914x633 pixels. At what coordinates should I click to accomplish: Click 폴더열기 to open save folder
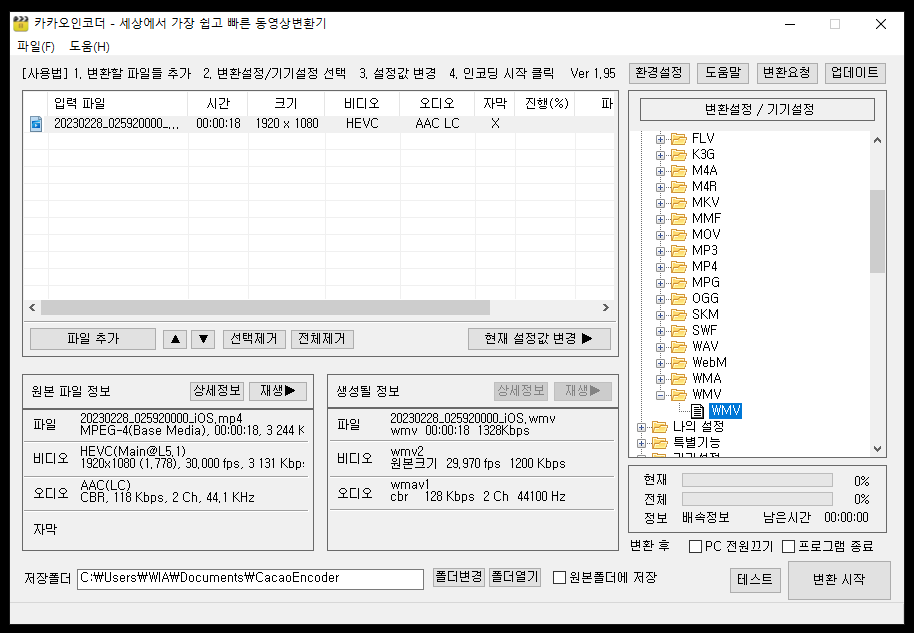515,578
